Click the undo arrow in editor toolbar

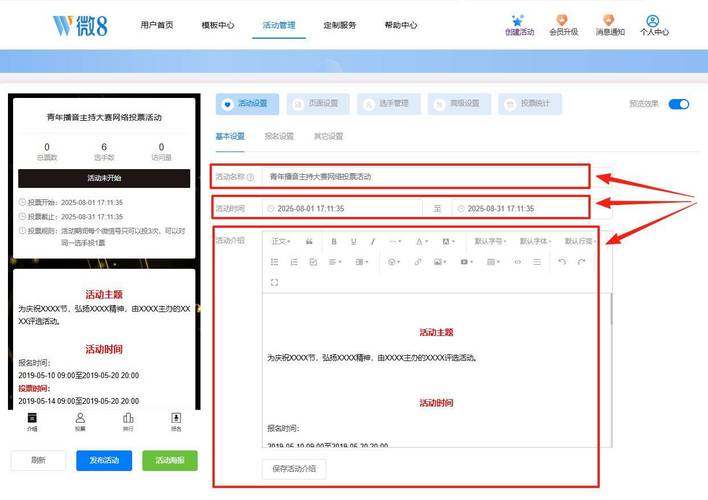coord(562,262)
